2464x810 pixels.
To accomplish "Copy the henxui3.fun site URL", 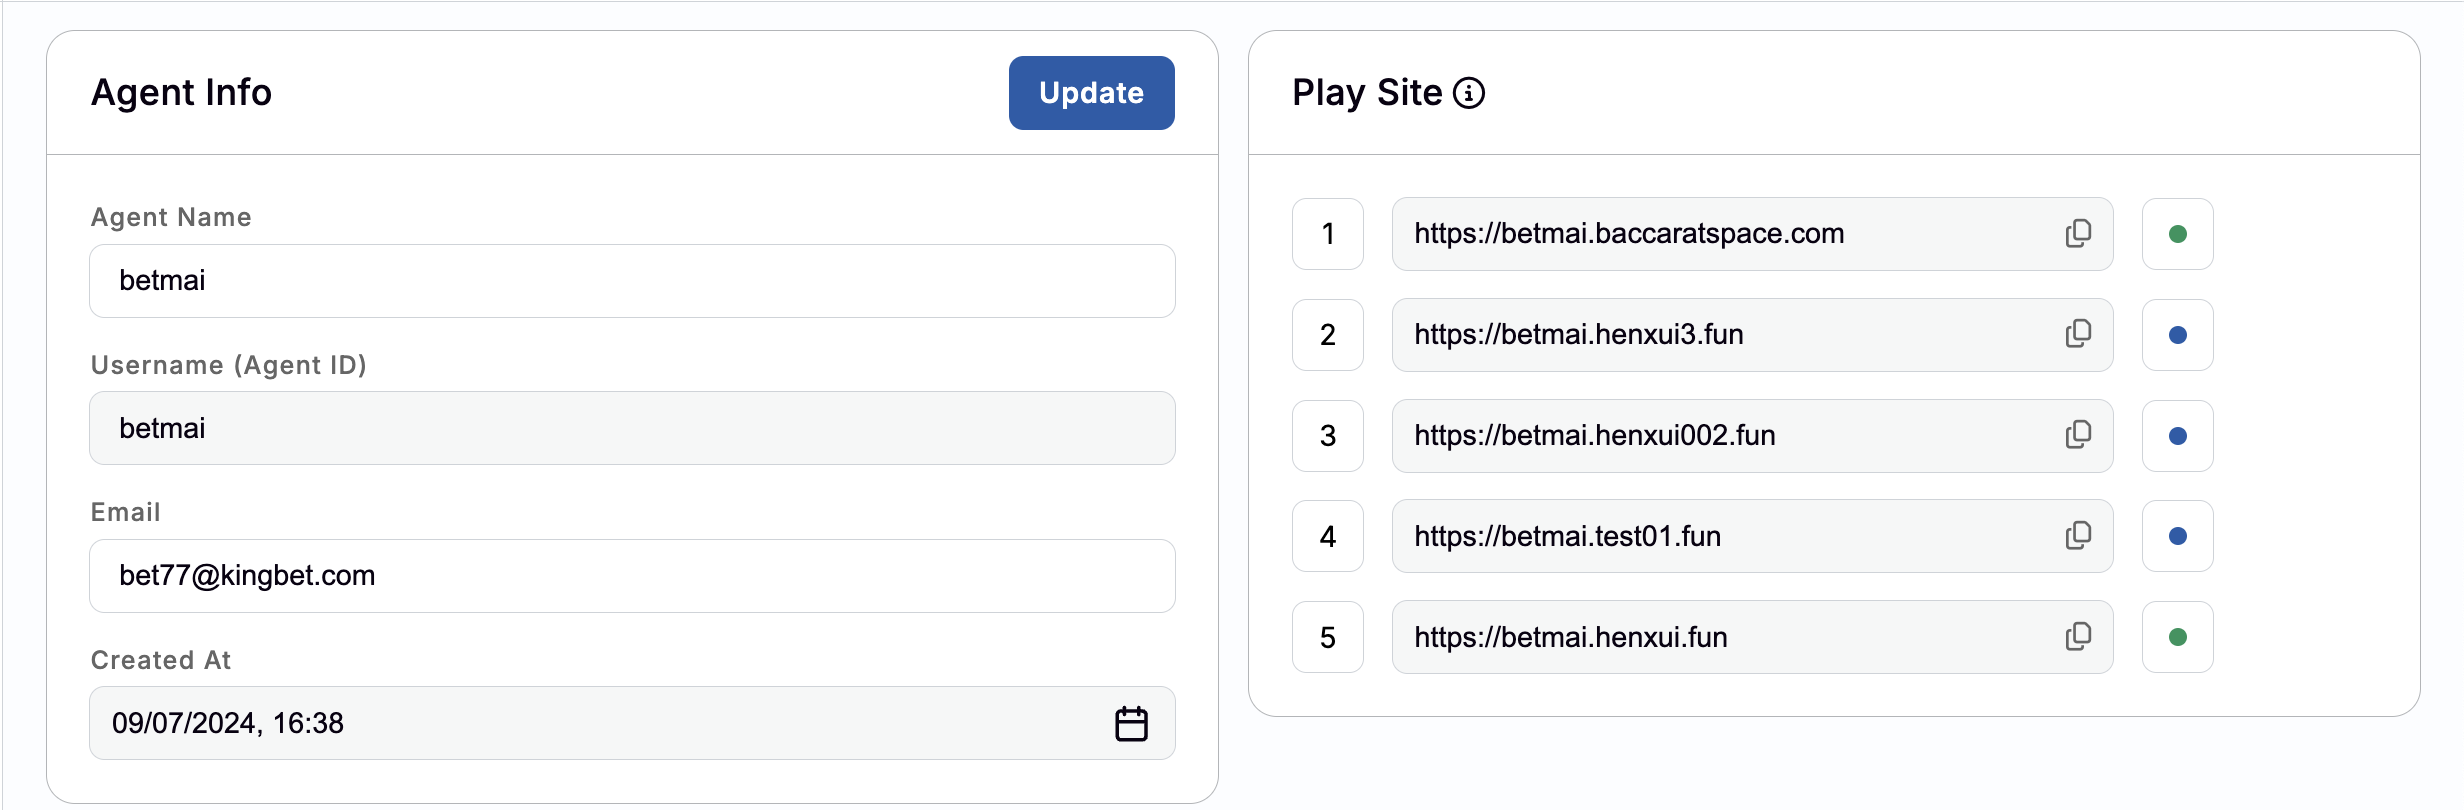I will coord(2078,334).
